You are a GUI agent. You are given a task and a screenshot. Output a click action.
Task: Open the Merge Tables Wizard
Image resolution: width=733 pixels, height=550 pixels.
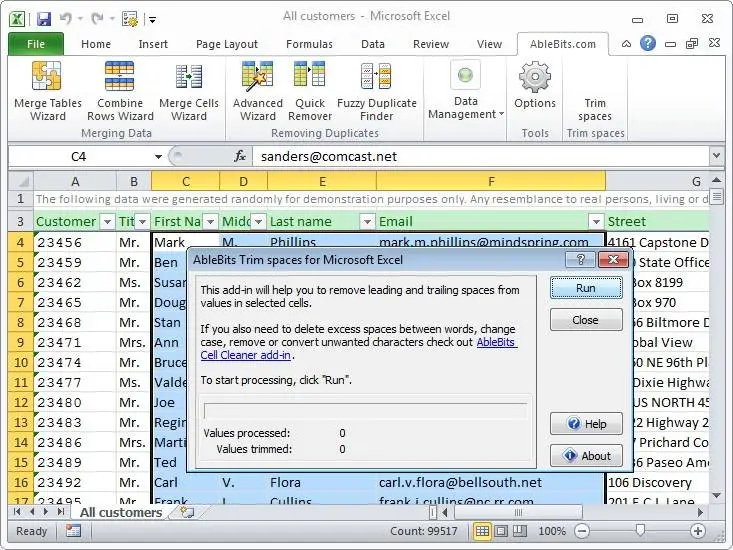(47, 92)
